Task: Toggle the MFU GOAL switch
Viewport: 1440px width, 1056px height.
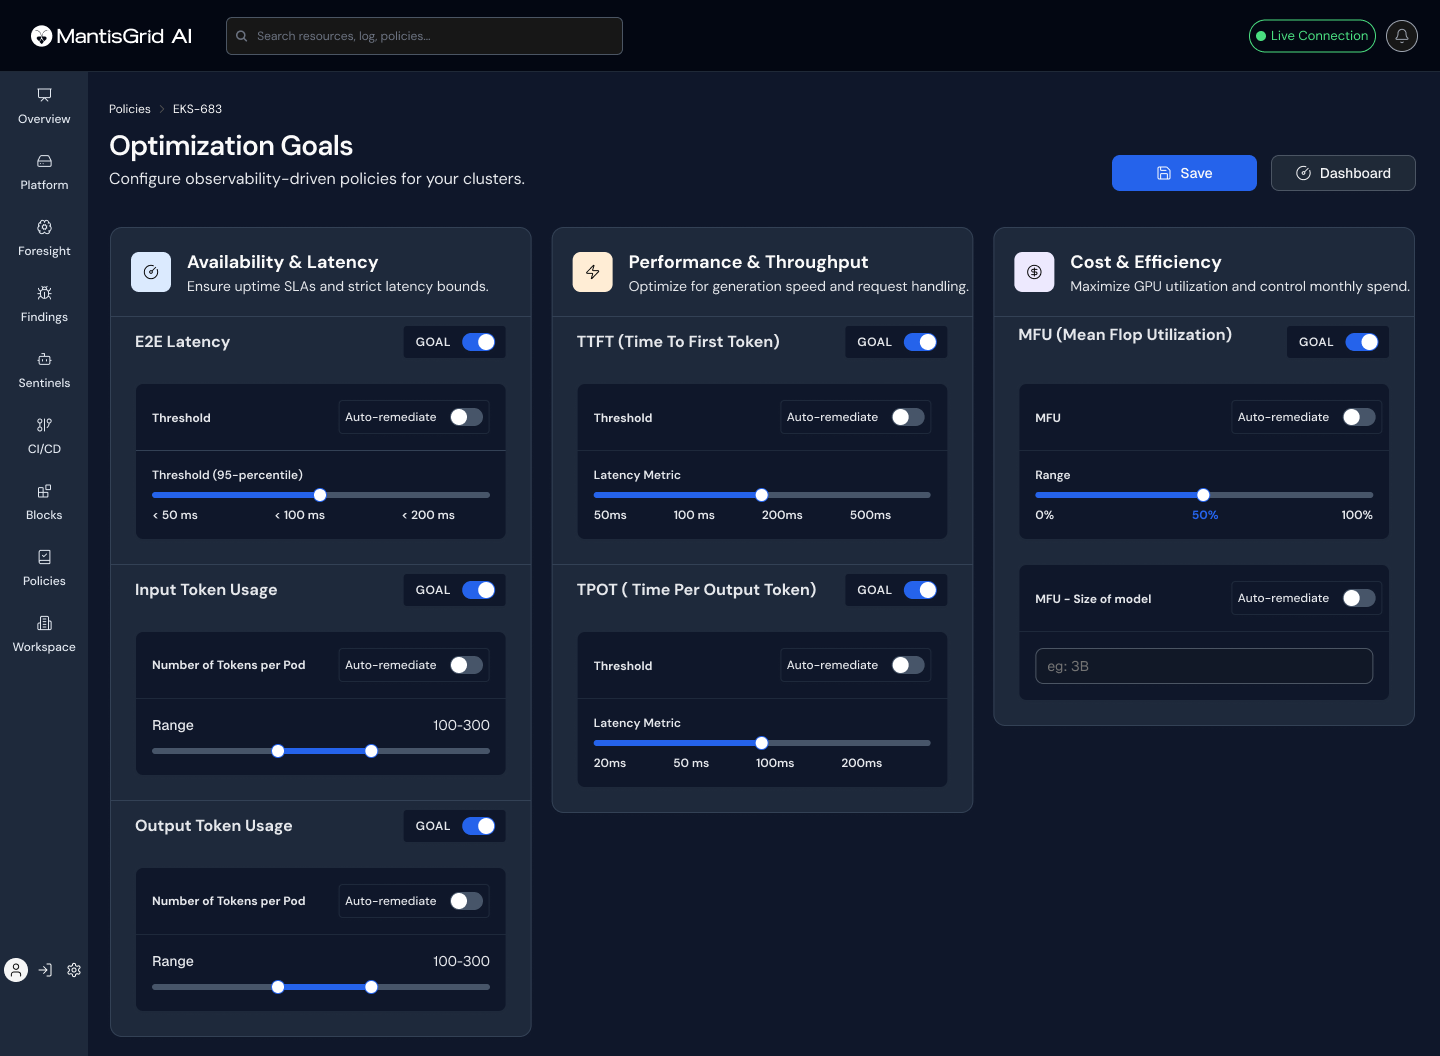Action: click(1362, 342)
